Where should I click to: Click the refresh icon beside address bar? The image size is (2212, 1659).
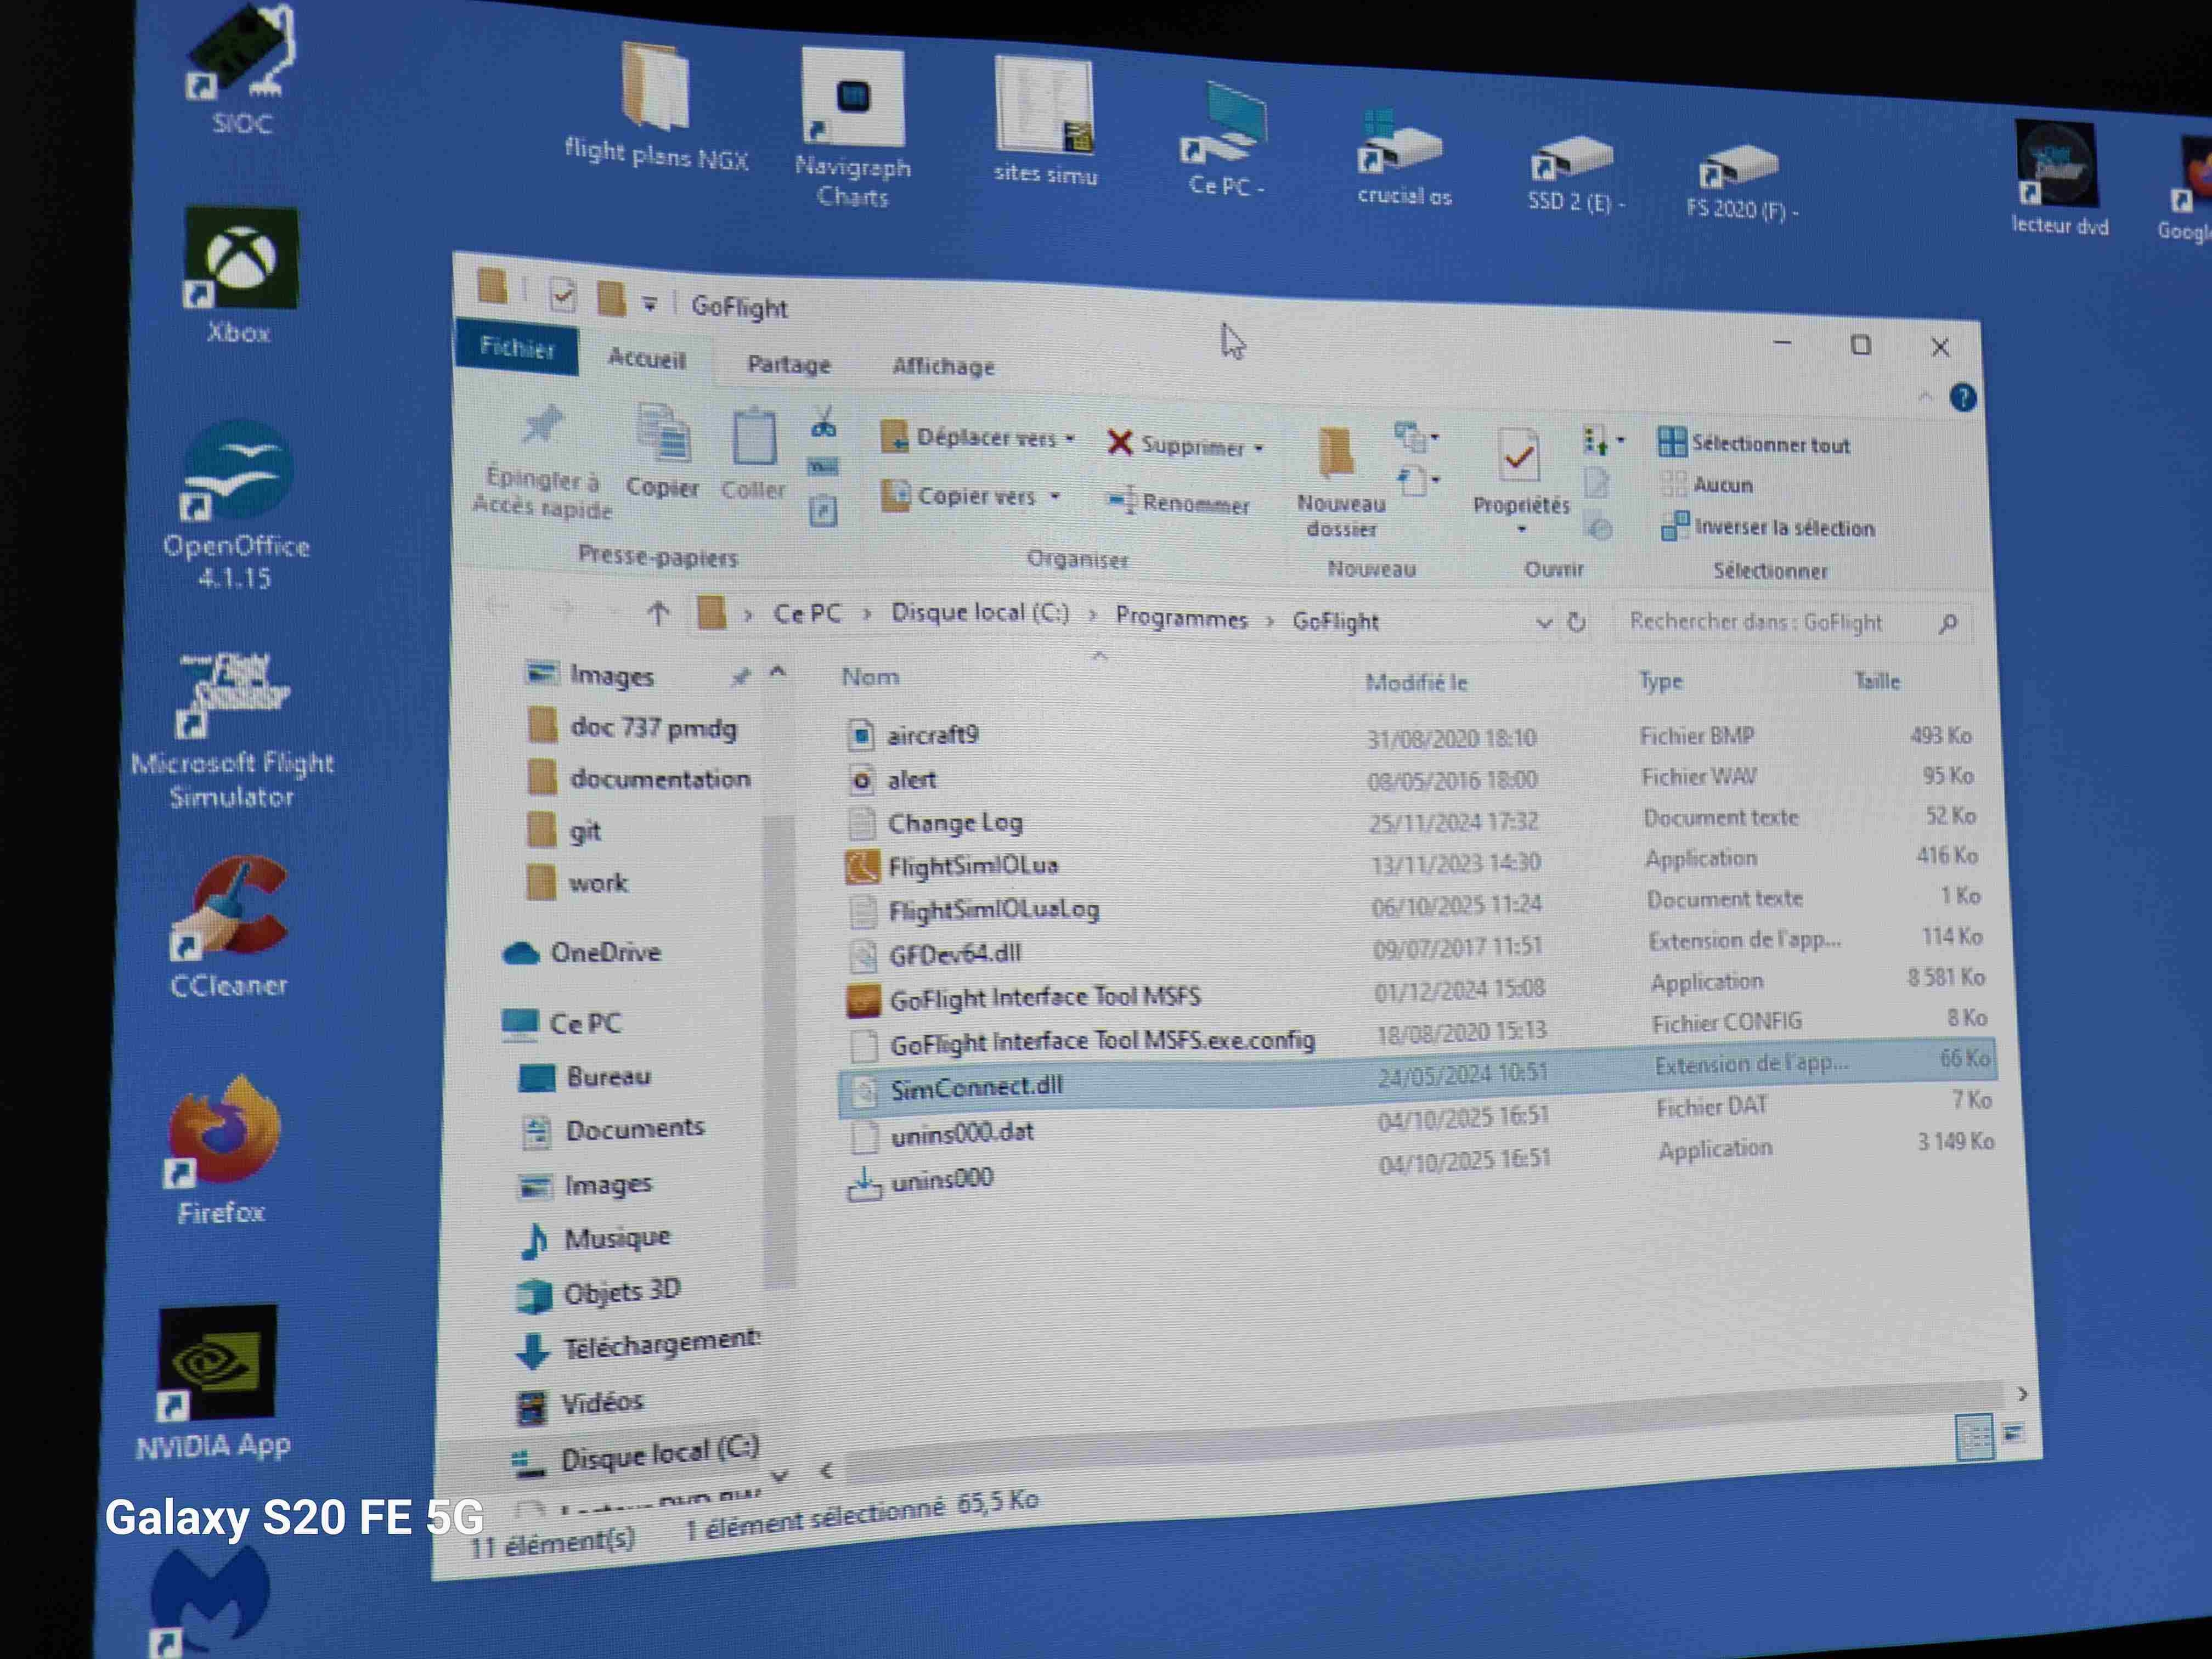[x=1577, y=623]
